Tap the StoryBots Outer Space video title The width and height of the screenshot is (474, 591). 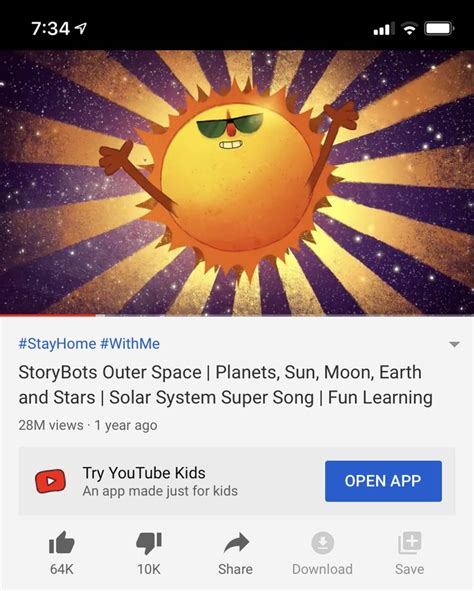tap(225, 385)
